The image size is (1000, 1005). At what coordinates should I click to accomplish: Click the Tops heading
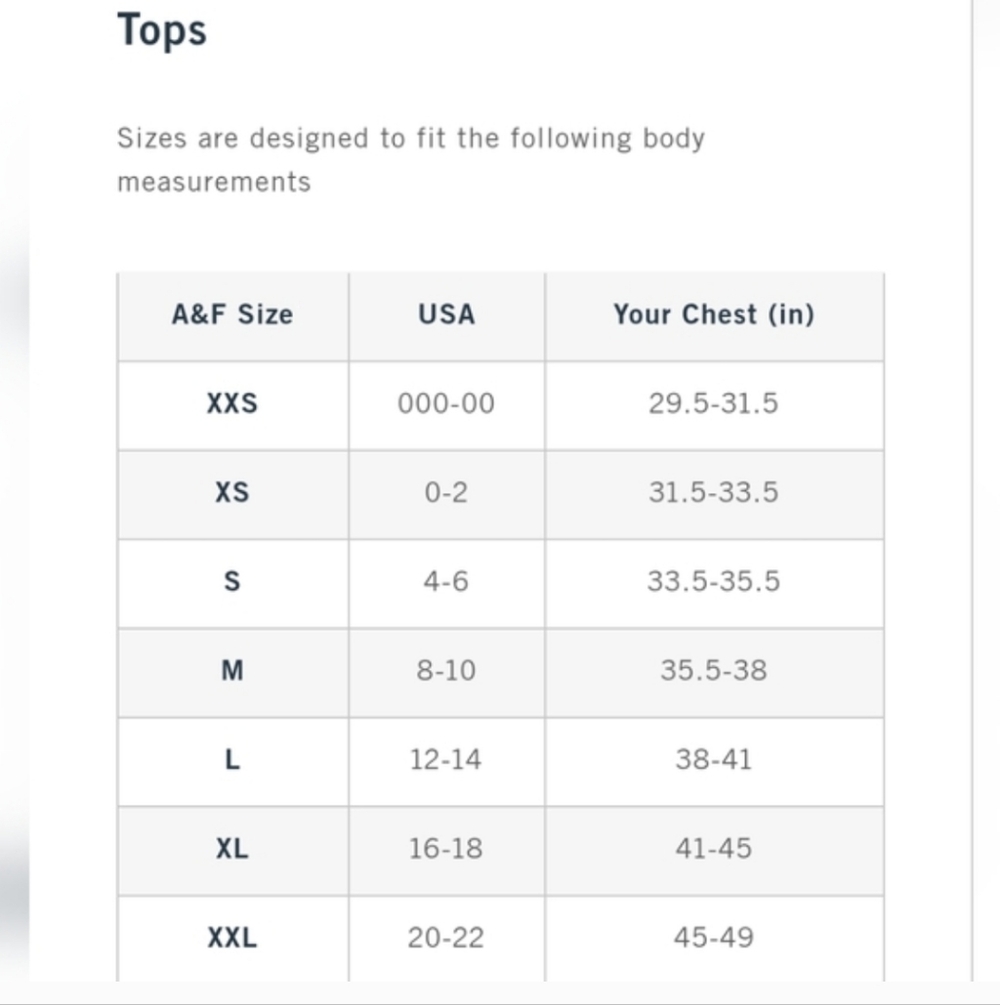tap(162, 30)
